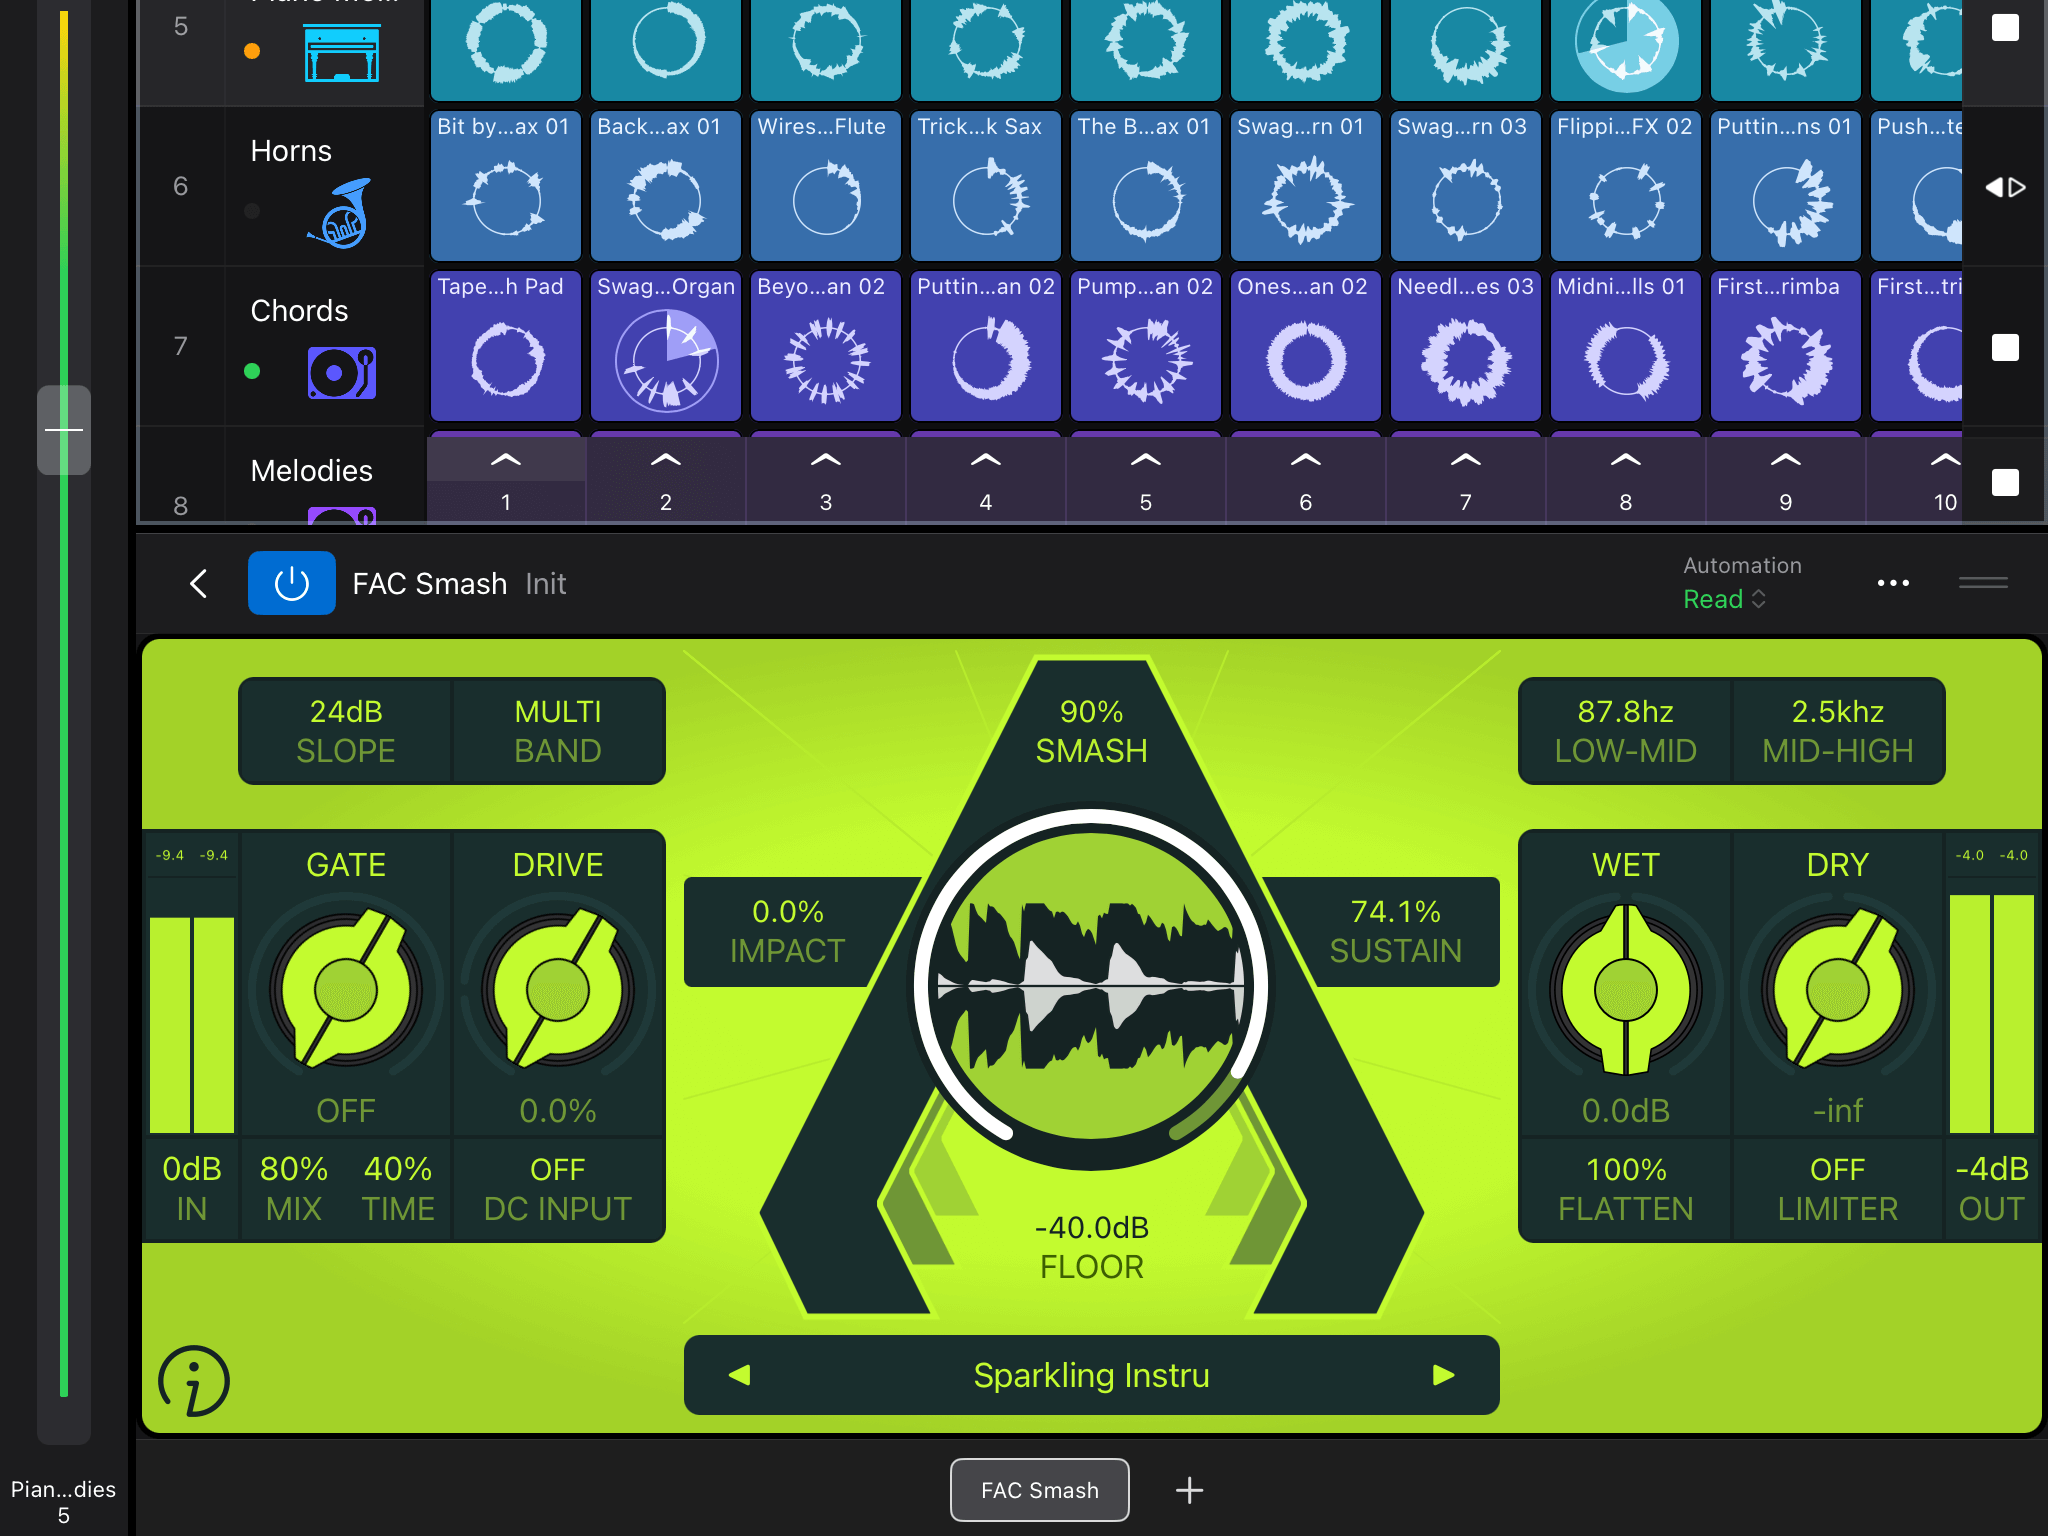2048x1536 pixels.
Task: Launch scene 3 with its chevron
Action: [x=826, y=460]
